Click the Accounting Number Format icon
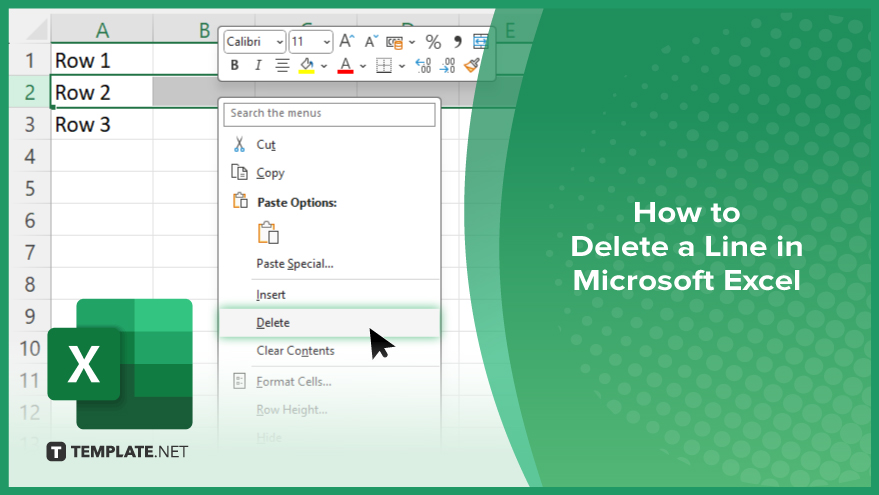This screenshot has height=495, width=879. [395, 42]
